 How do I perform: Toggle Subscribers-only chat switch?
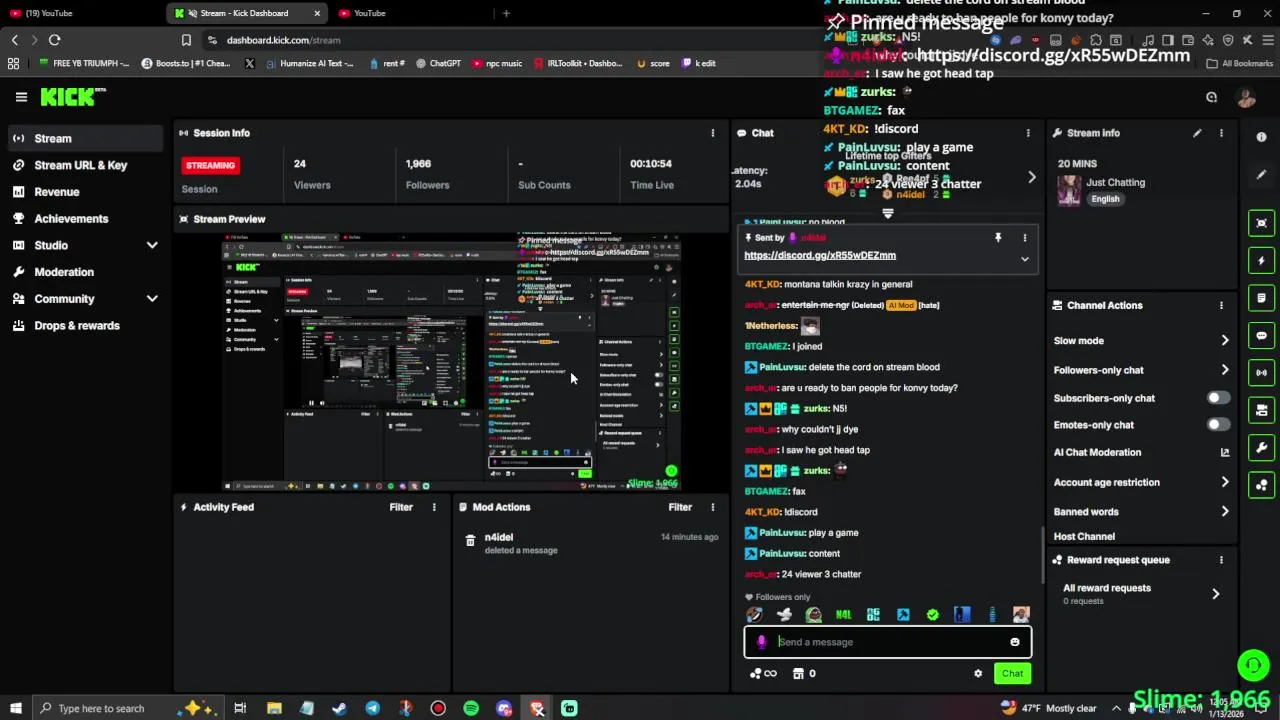(1217, 398)
